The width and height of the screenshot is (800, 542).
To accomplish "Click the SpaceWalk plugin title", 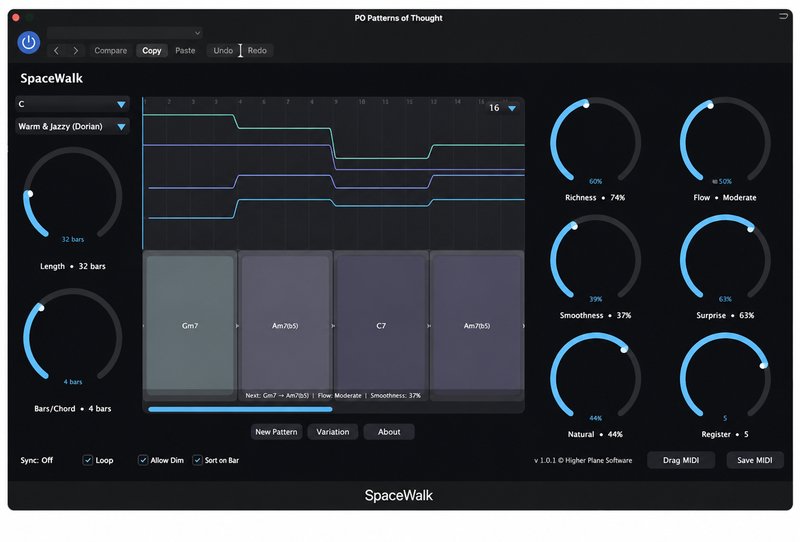I will 52,78.
